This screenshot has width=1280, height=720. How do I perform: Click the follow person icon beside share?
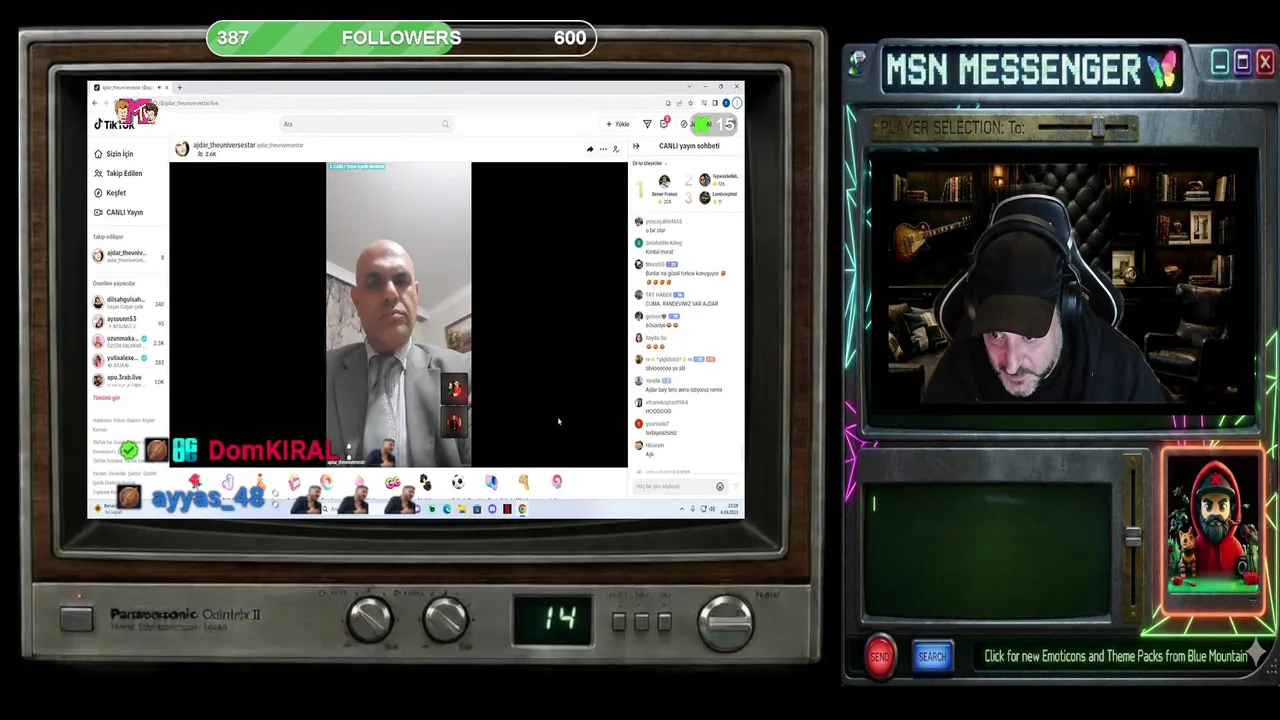click(616, 149)
